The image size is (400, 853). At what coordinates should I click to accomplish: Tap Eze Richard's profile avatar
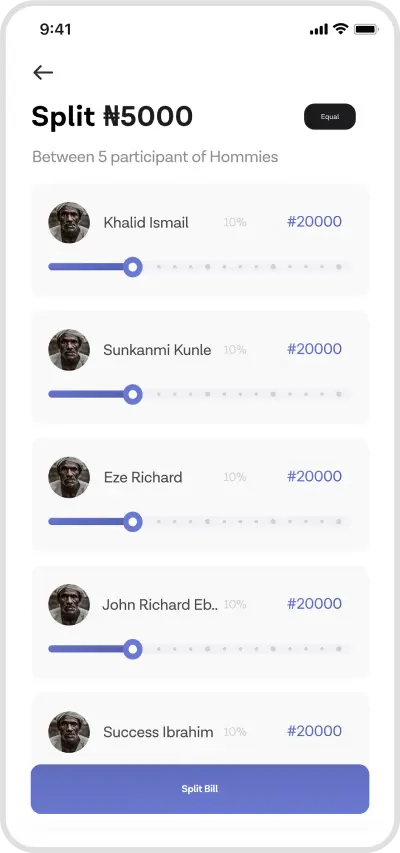pyautogui.click(x=69, y=477)
